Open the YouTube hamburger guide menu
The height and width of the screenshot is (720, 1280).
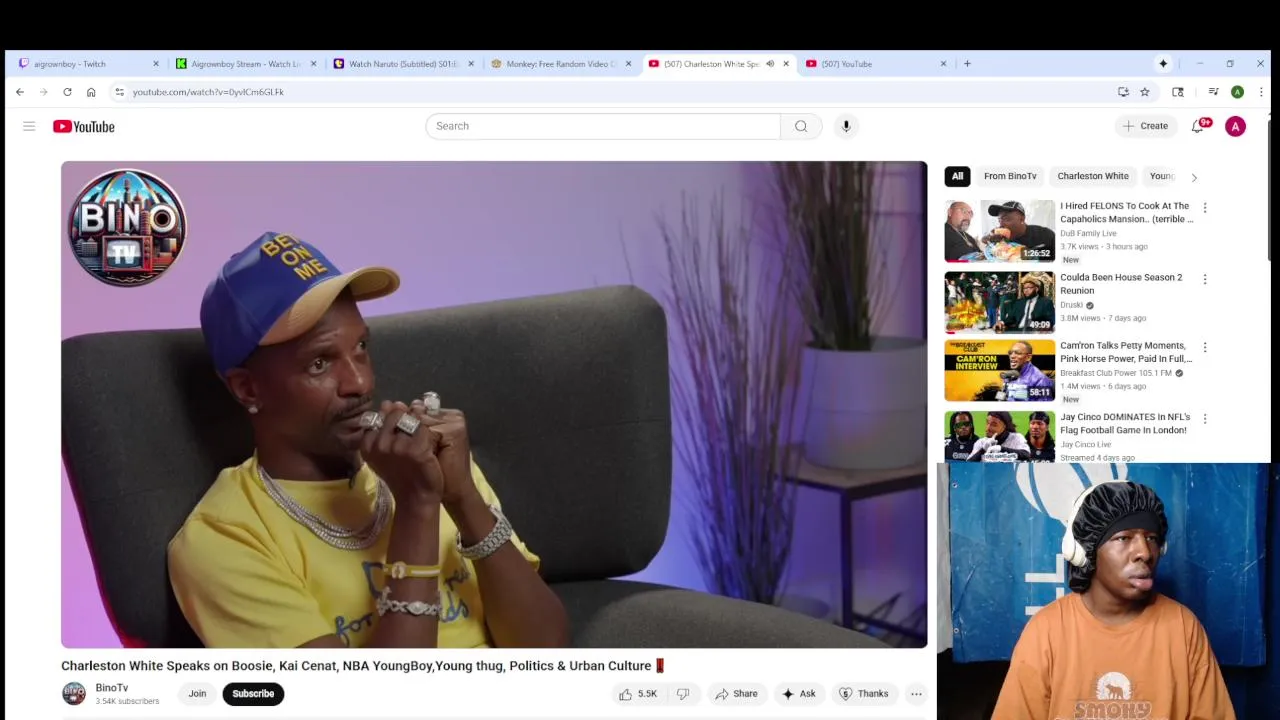pos(29,126)
